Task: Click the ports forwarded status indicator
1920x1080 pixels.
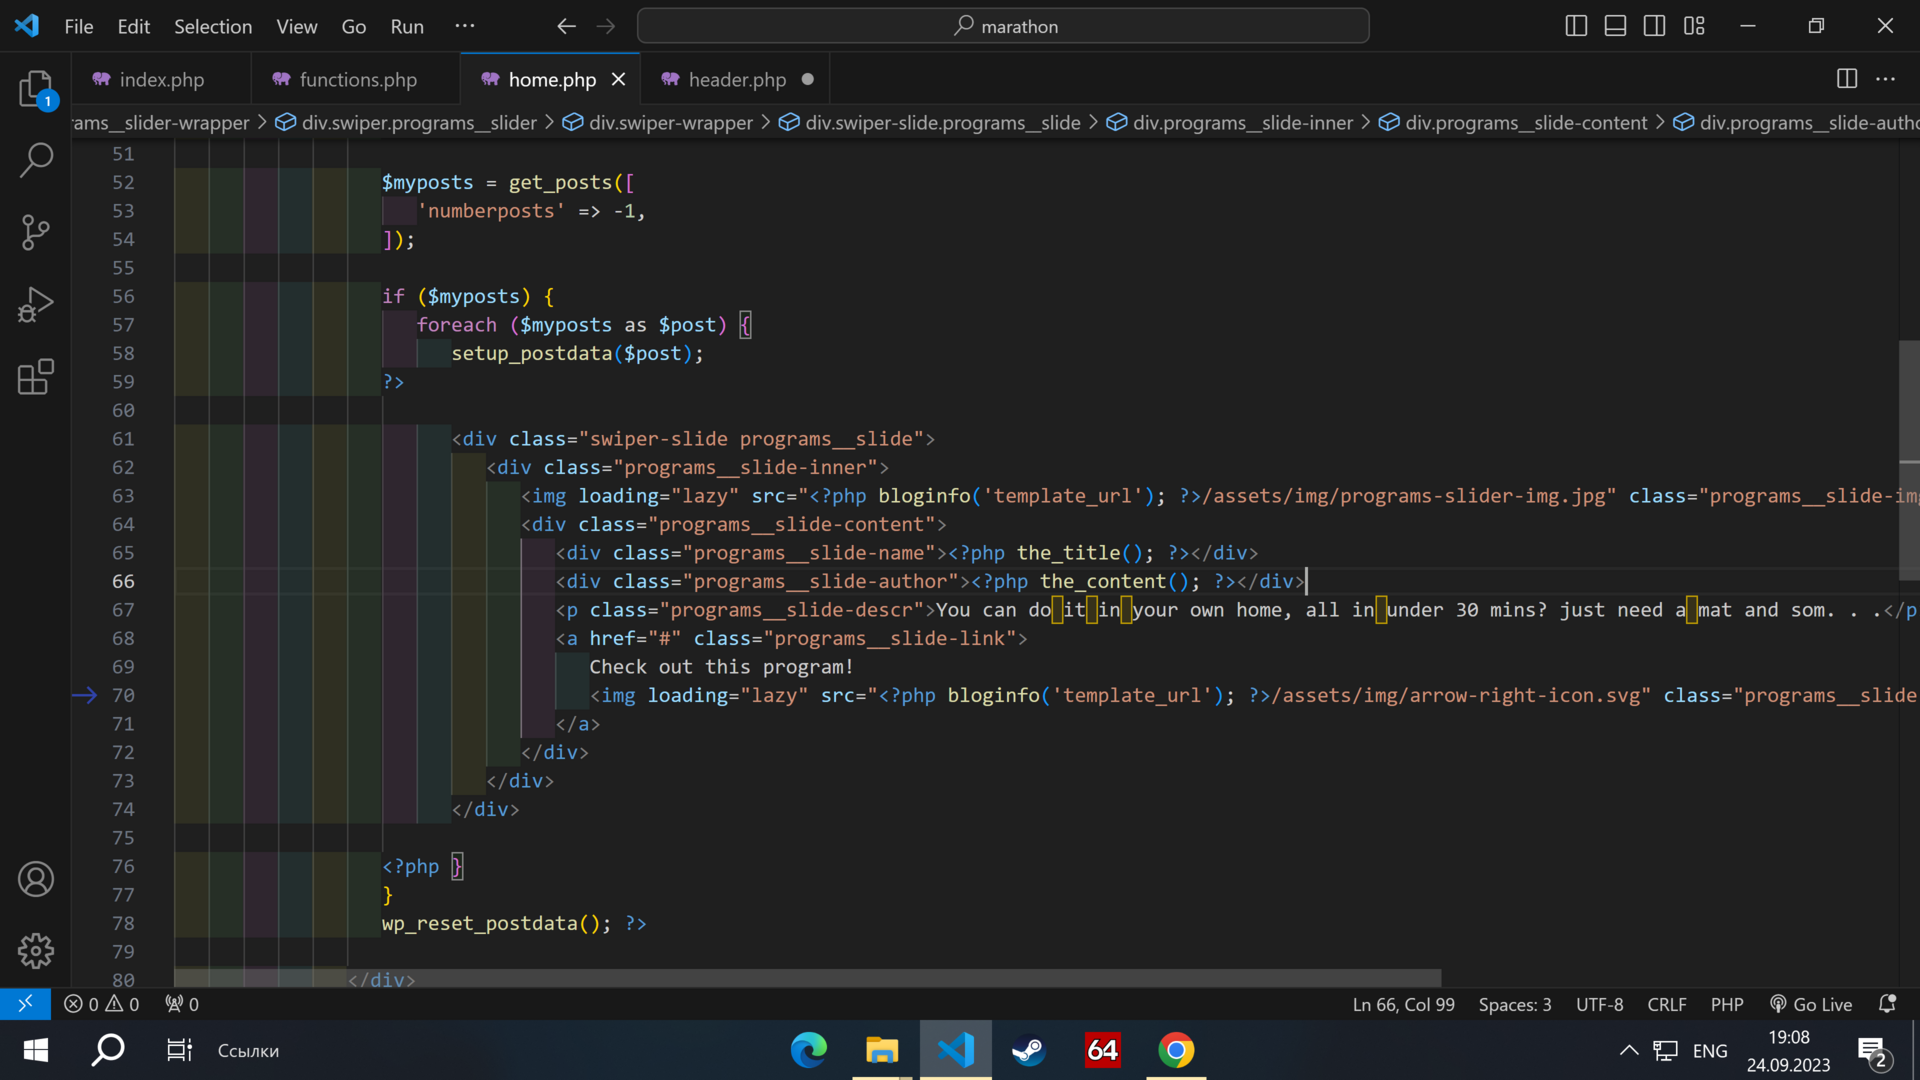Action: 182,1004
